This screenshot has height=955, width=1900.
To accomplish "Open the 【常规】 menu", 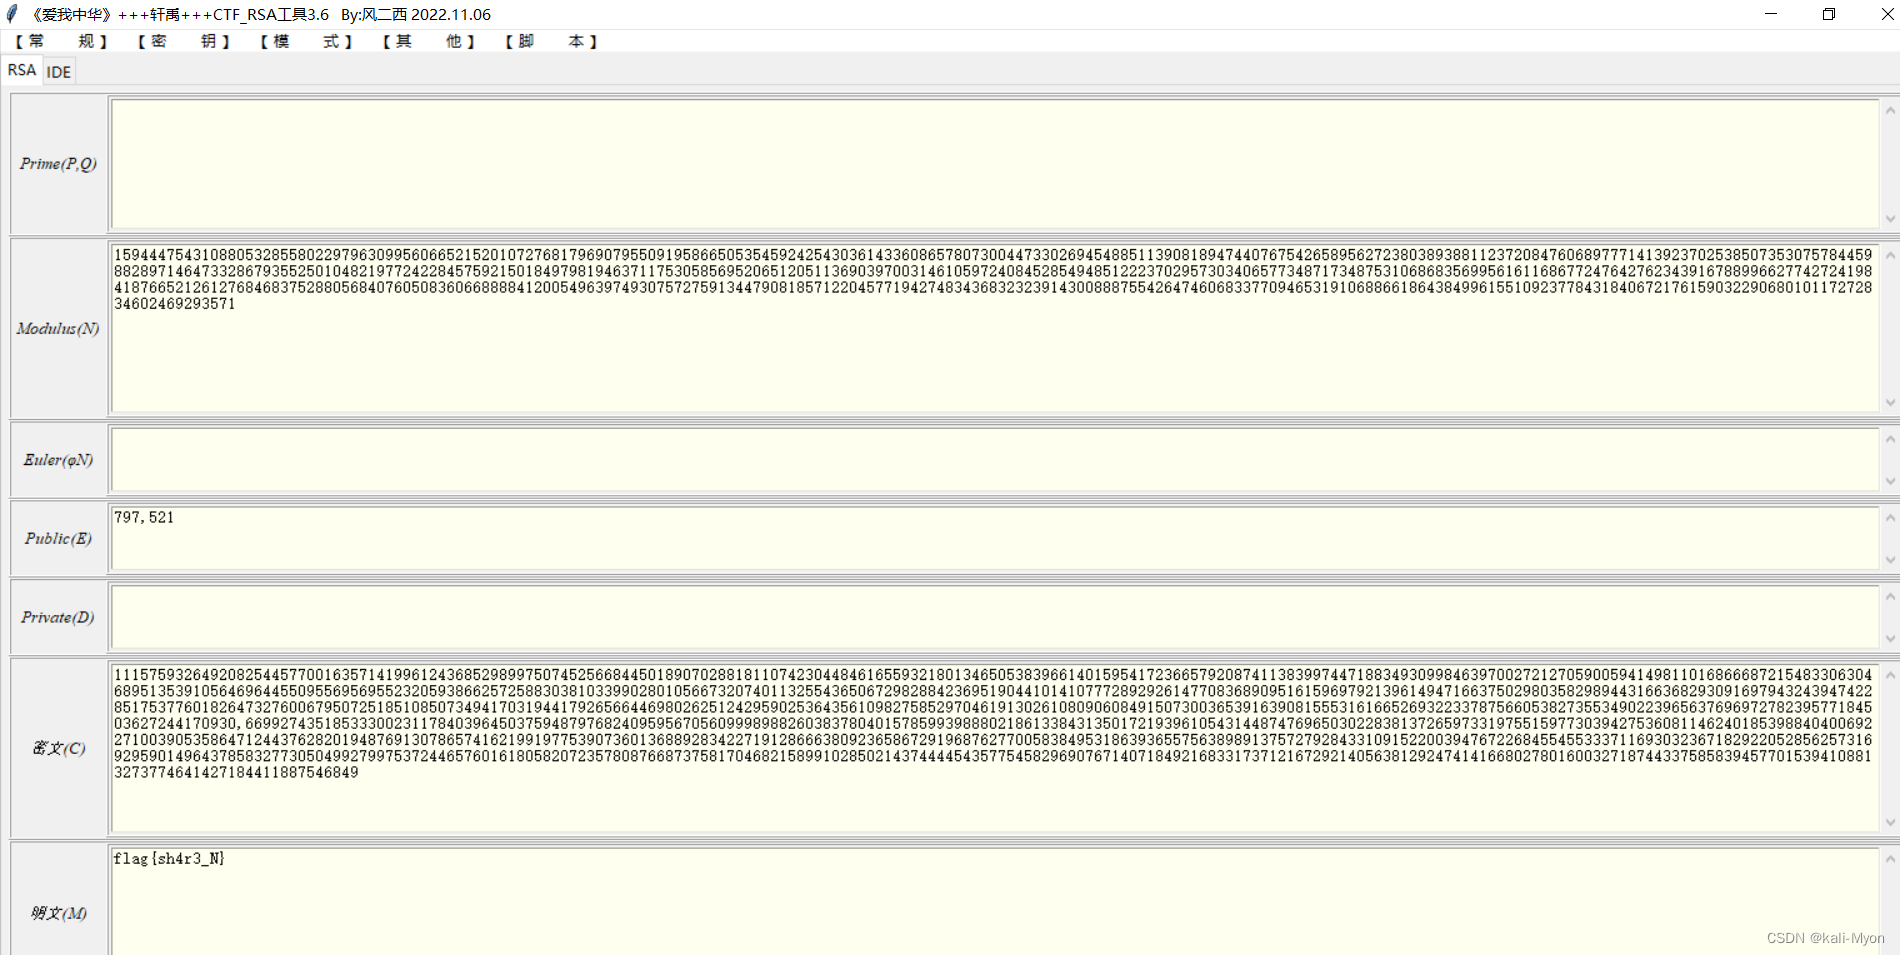I will click(60, 41).
